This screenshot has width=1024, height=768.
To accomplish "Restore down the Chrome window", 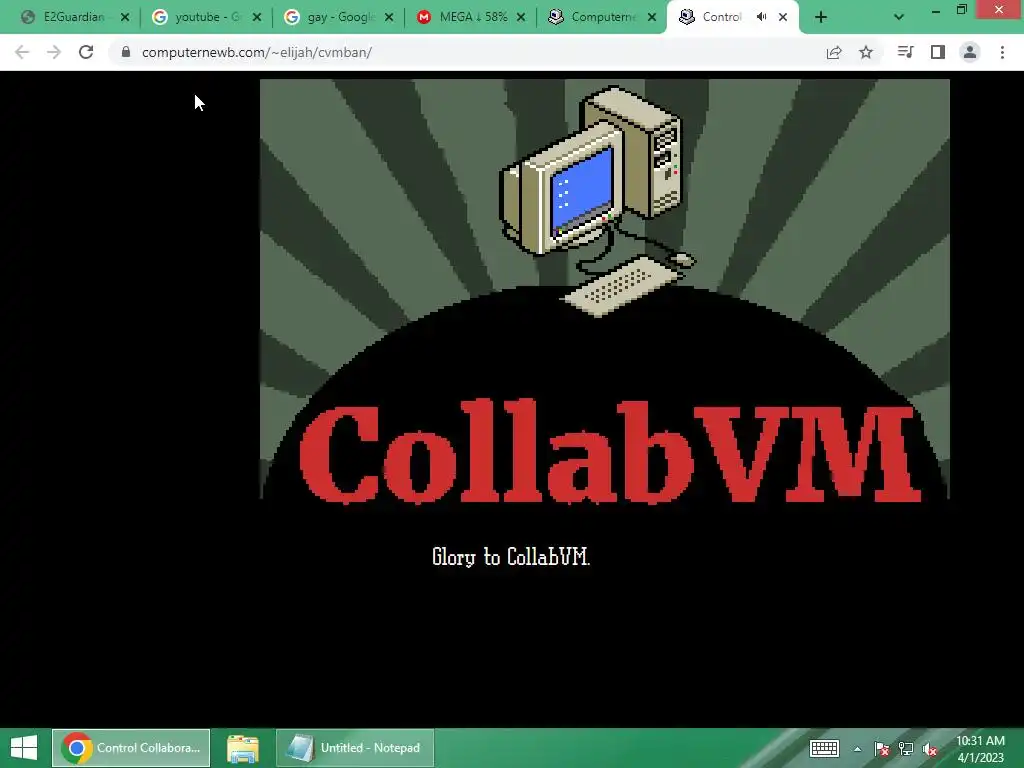I will click(x=962, y=10).
